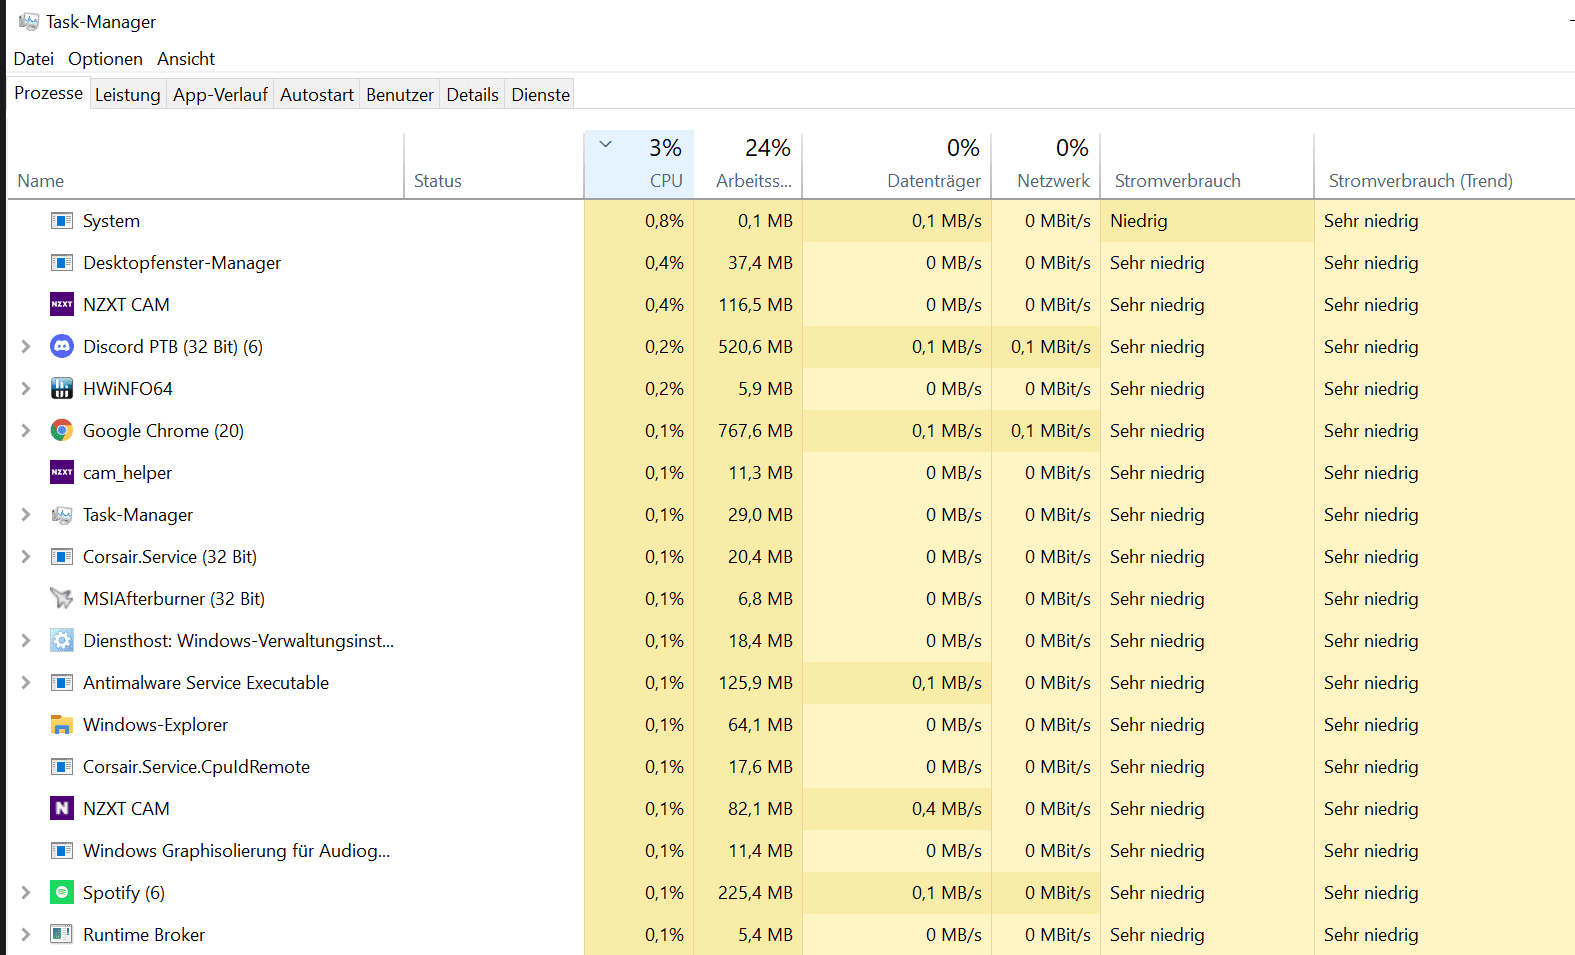1575x955 pixels.
Task: Click the Windows-Explorer folder icon
Action: click(x=62, y=725)
